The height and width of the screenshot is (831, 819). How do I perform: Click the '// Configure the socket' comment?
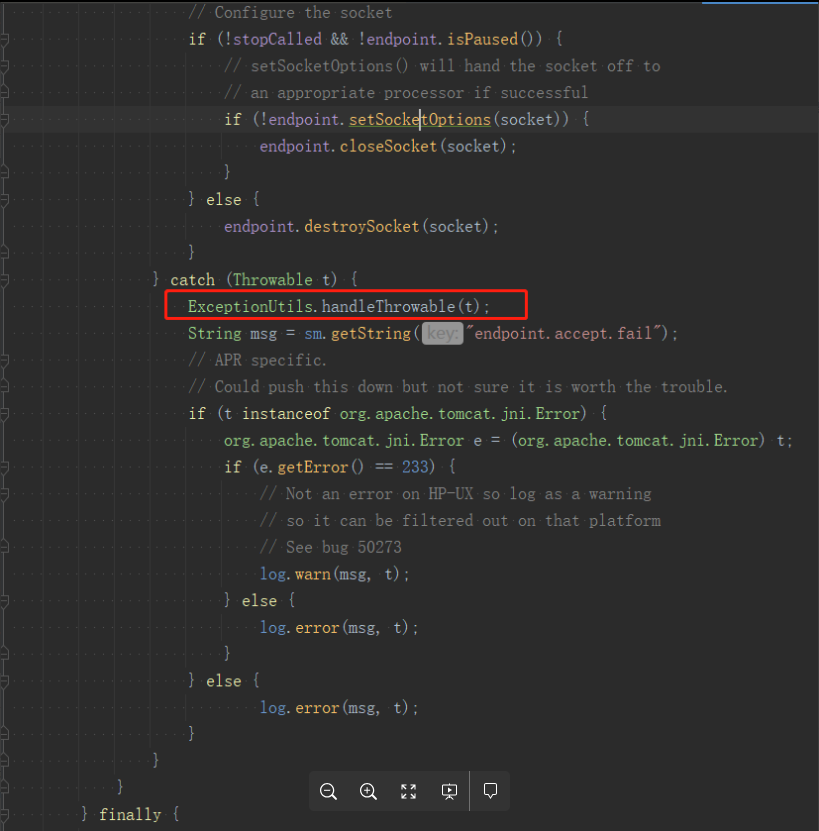click(290, 13)
